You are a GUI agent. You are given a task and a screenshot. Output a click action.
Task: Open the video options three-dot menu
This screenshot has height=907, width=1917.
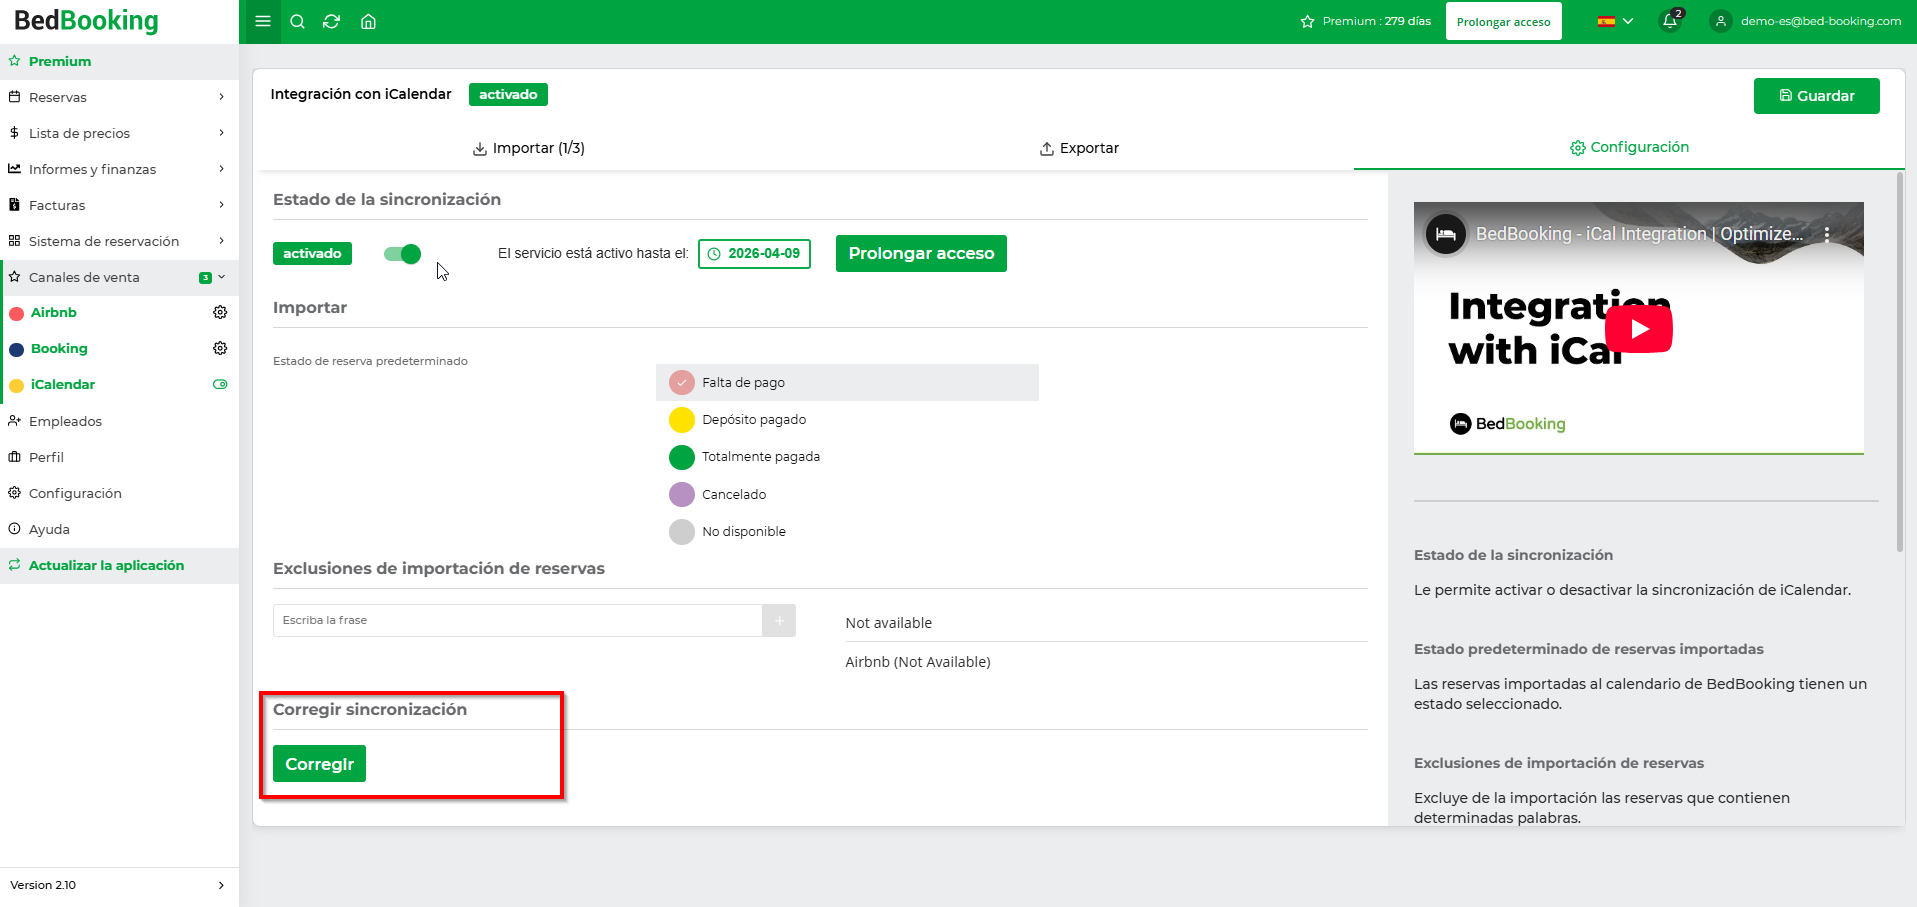tap(1826, 234)
